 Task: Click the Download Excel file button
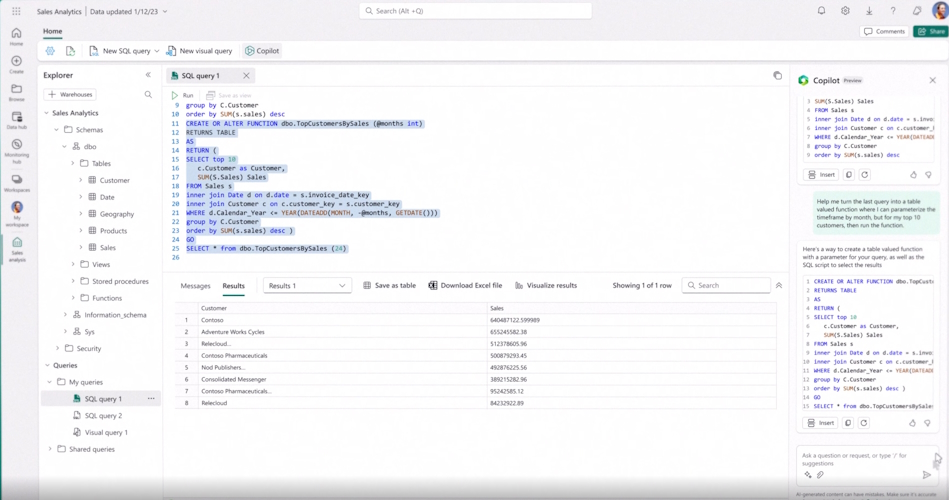[465, 286]
